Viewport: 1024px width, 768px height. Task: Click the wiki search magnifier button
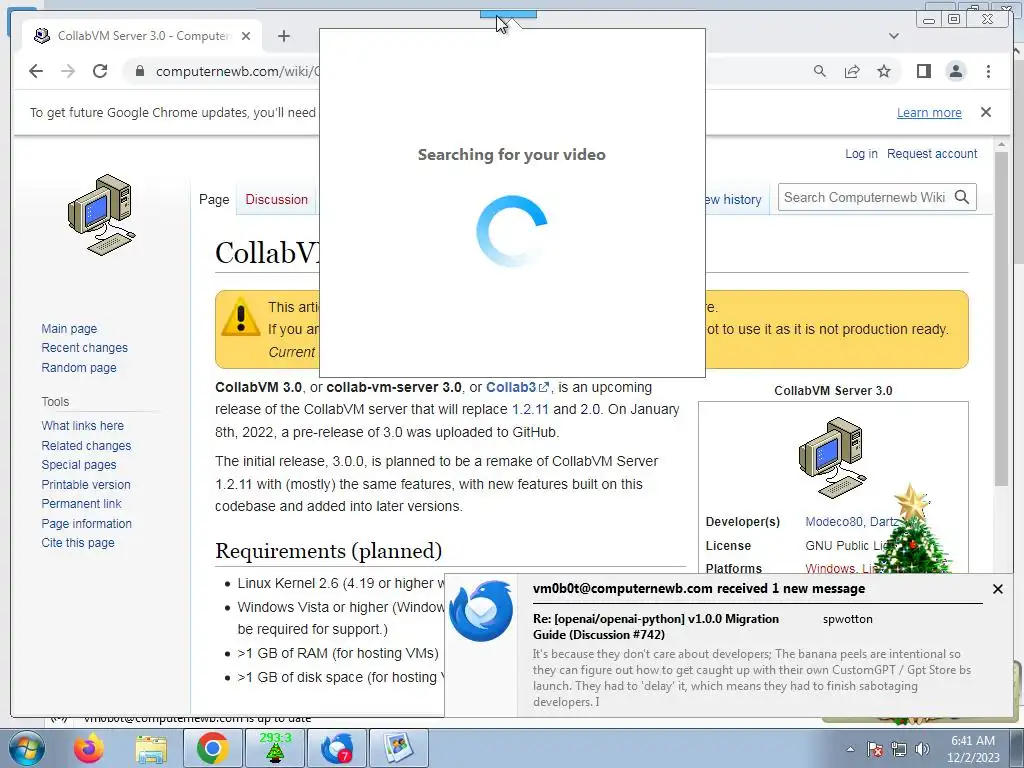[x=961, y=197]
